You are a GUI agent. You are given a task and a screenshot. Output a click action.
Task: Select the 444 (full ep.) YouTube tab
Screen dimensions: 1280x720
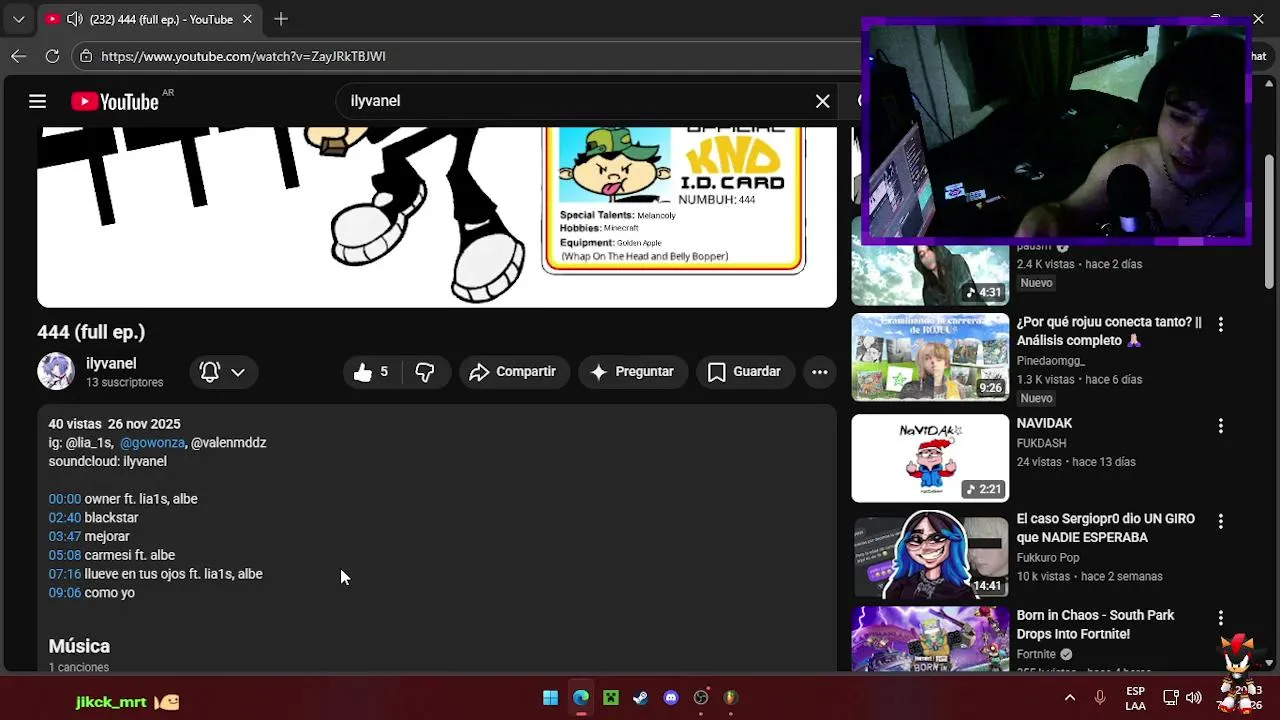coord(149,19)
